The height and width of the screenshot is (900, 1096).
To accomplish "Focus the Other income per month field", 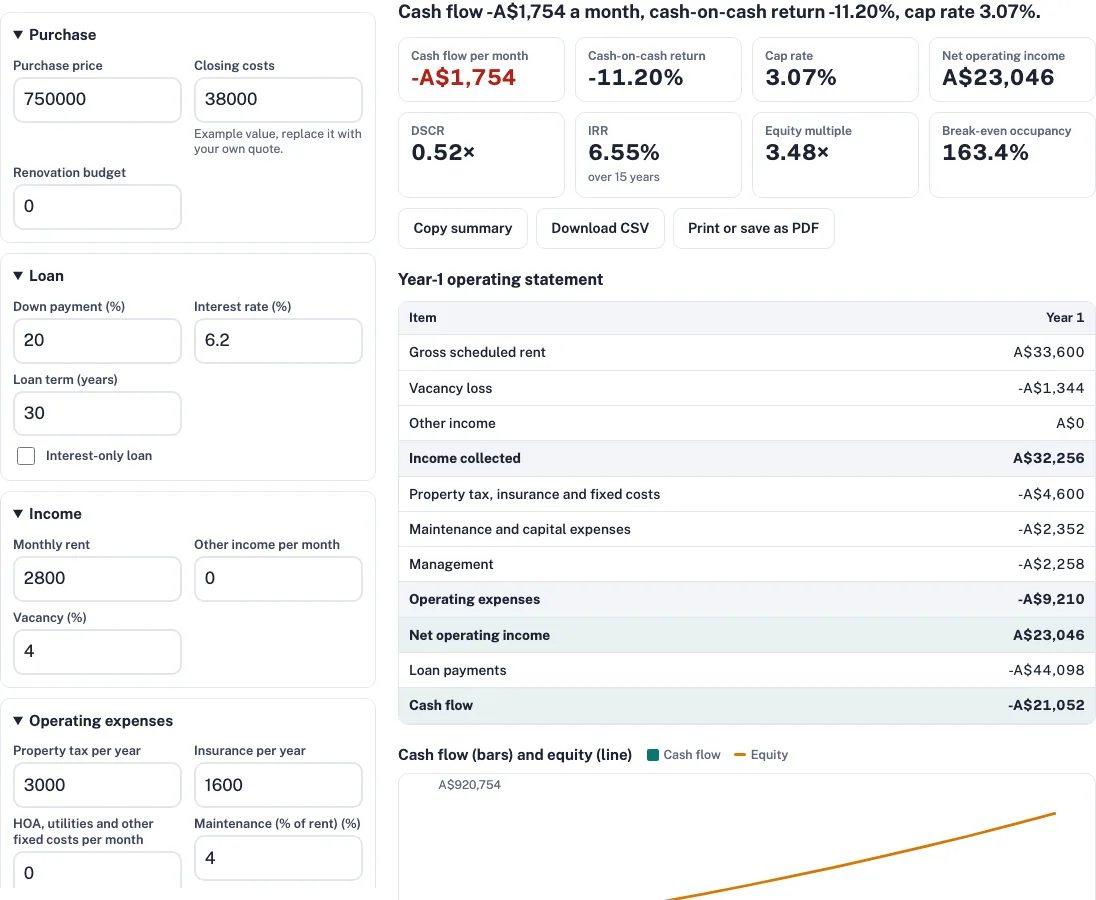I will (x=278, y=579).
